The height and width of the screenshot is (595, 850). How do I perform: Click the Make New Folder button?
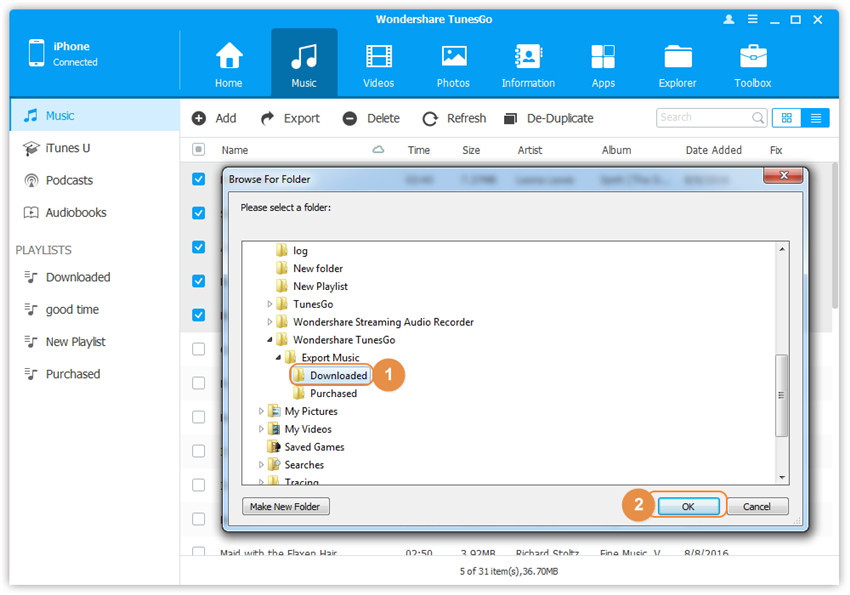[x=285, y=507]
